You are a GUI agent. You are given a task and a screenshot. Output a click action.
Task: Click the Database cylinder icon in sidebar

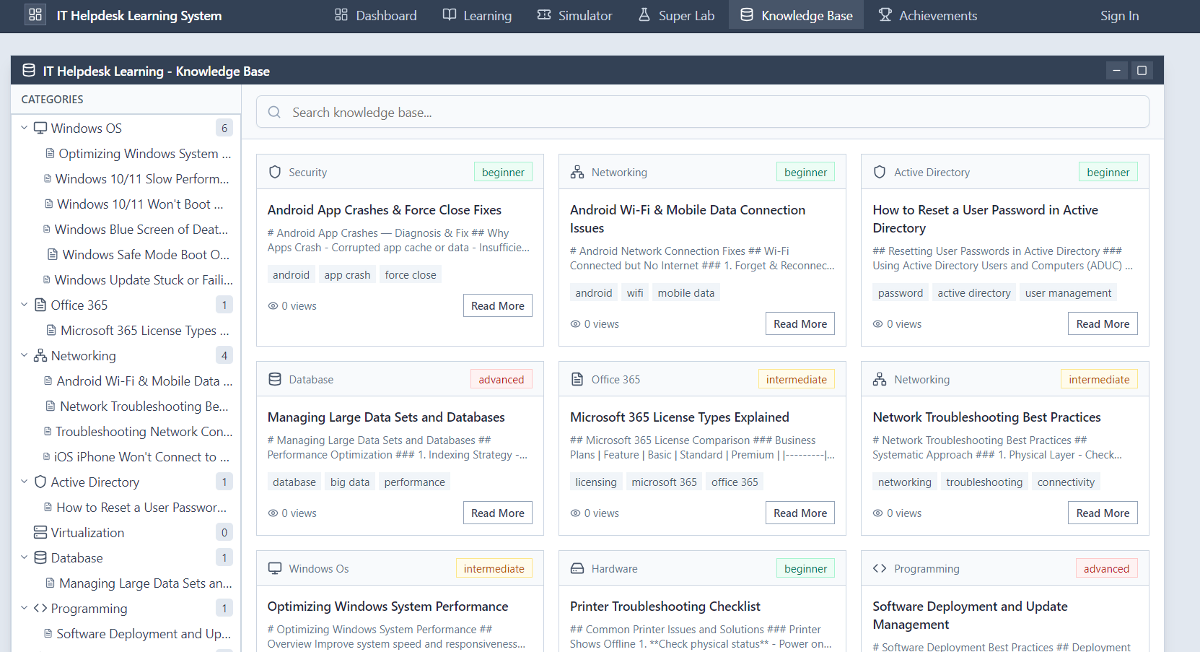click(40, 558)
